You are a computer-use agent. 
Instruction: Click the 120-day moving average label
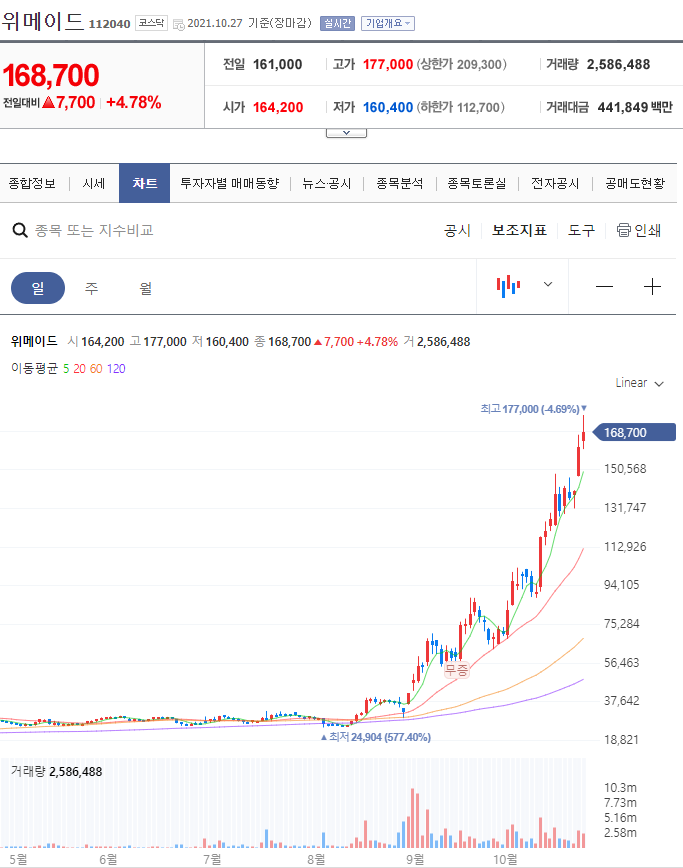pyautogui.click(x=116, y=369)
